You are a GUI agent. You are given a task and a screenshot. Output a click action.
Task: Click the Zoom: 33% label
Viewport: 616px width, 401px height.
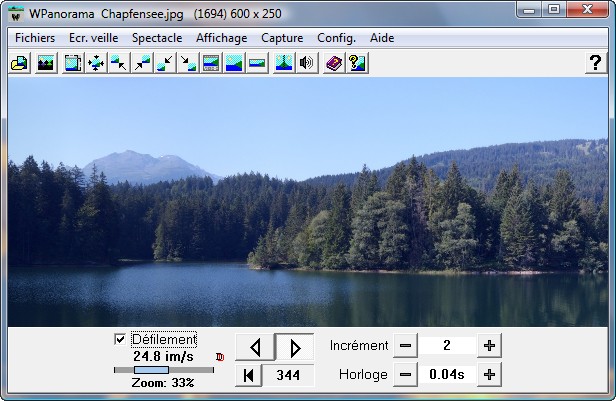tap(163, 383)
